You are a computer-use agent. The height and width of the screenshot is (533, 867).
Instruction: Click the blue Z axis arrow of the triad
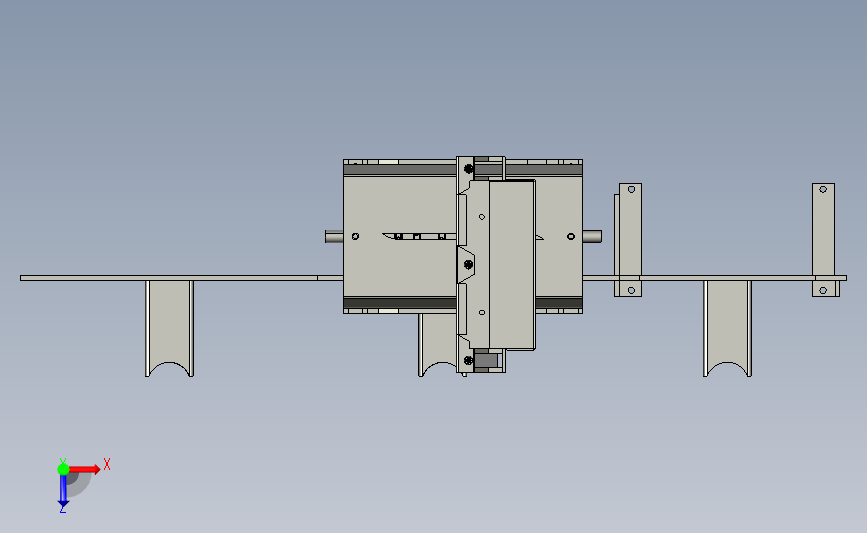pos(63,491)
